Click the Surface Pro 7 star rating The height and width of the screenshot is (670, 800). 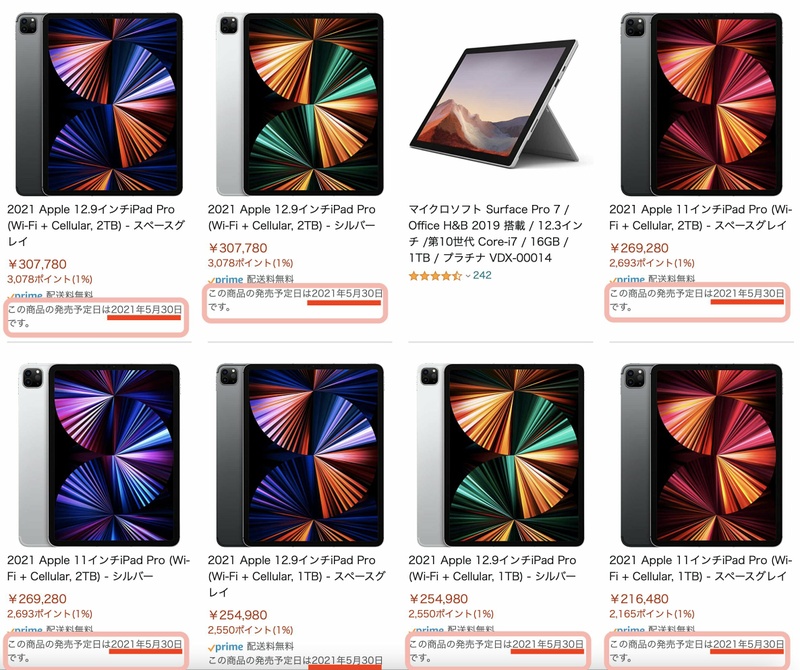point(434,275)
